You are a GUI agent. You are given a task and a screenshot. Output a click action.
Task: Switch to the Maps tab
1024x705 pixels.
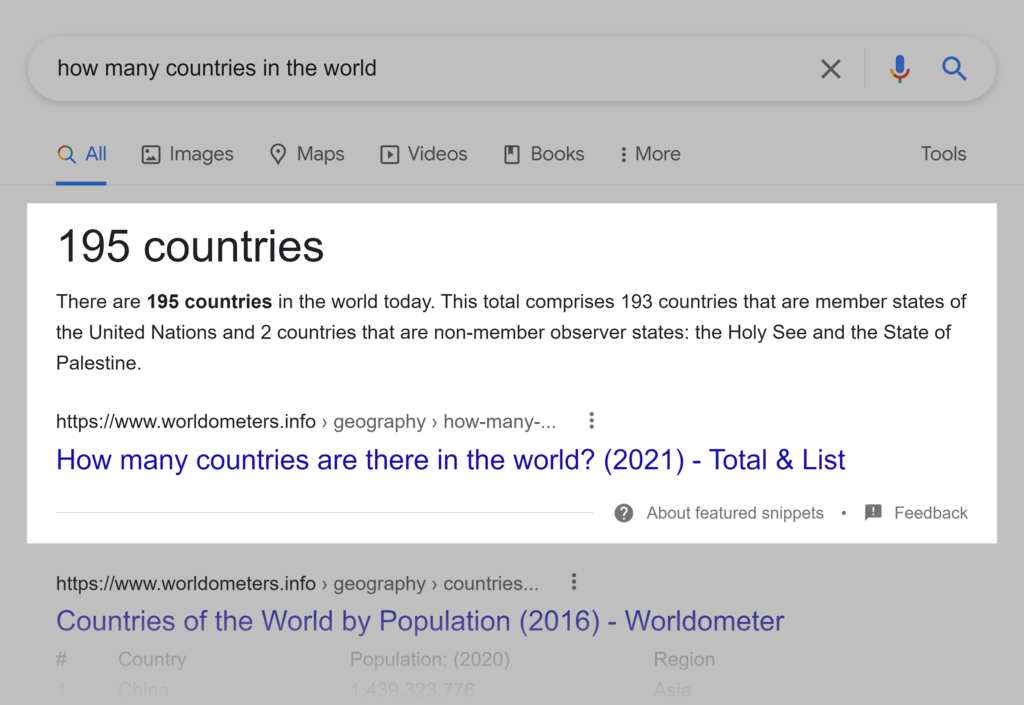point(307,154)
